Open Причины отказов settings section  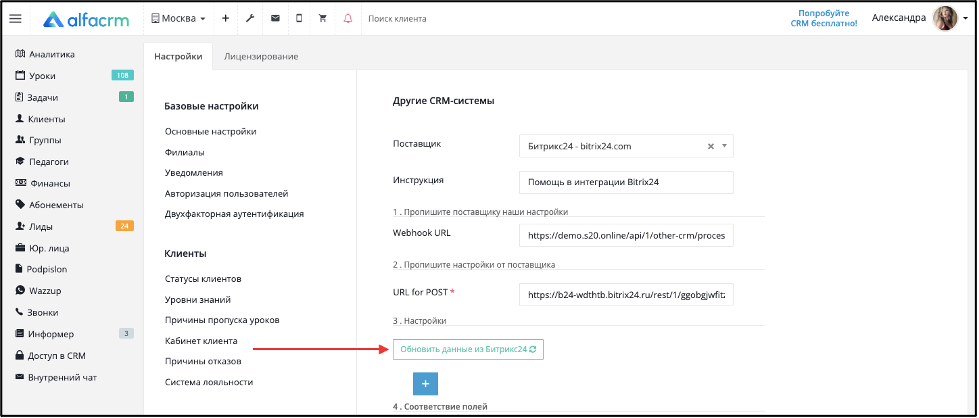point(203,361)
